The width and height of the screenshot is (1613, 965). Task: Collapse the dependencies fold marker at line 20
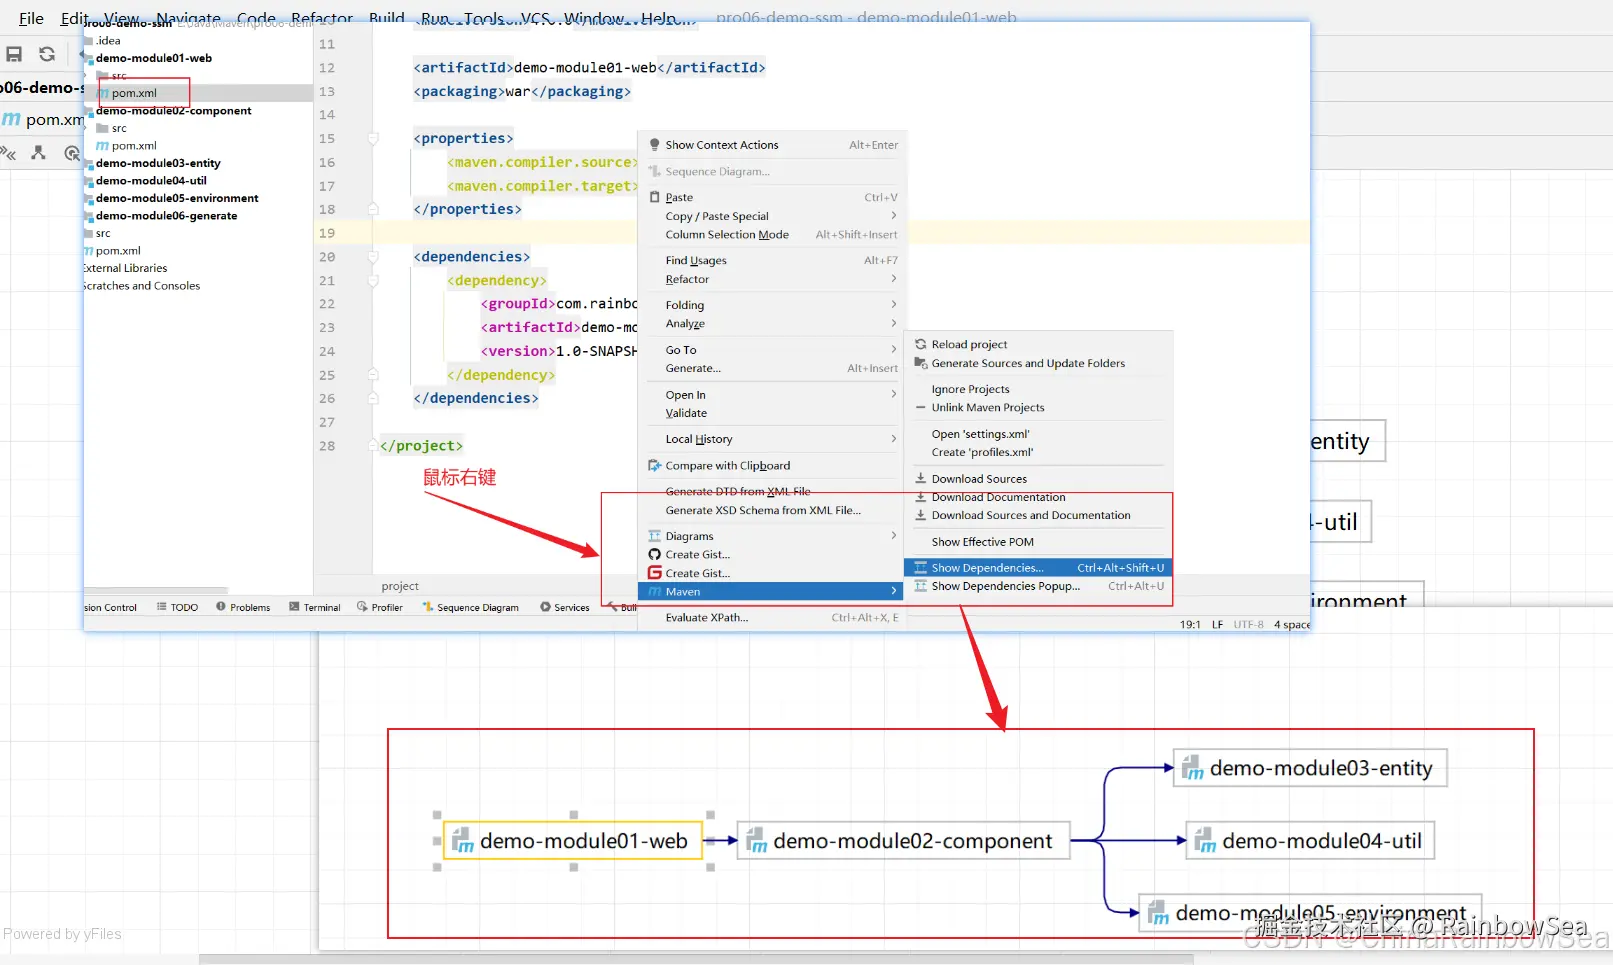click(x=373, y=257)
